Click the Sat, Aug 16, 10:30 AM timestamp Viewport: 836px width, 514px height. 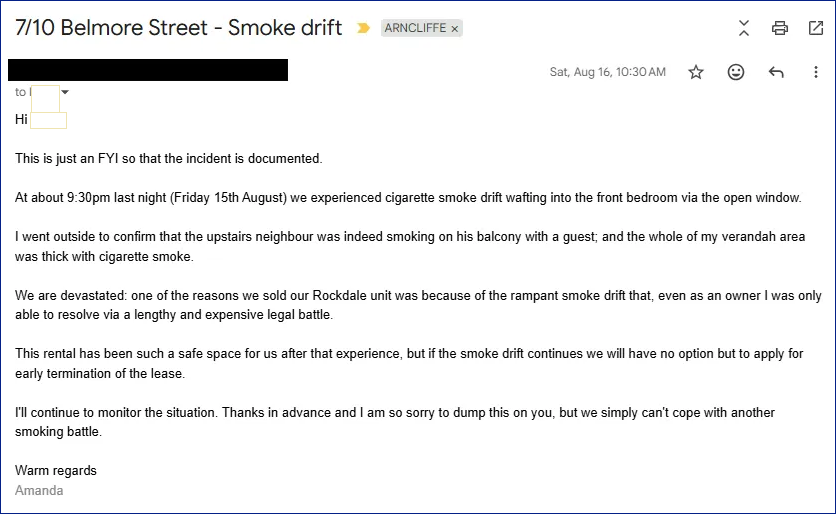tap(608, 72)
